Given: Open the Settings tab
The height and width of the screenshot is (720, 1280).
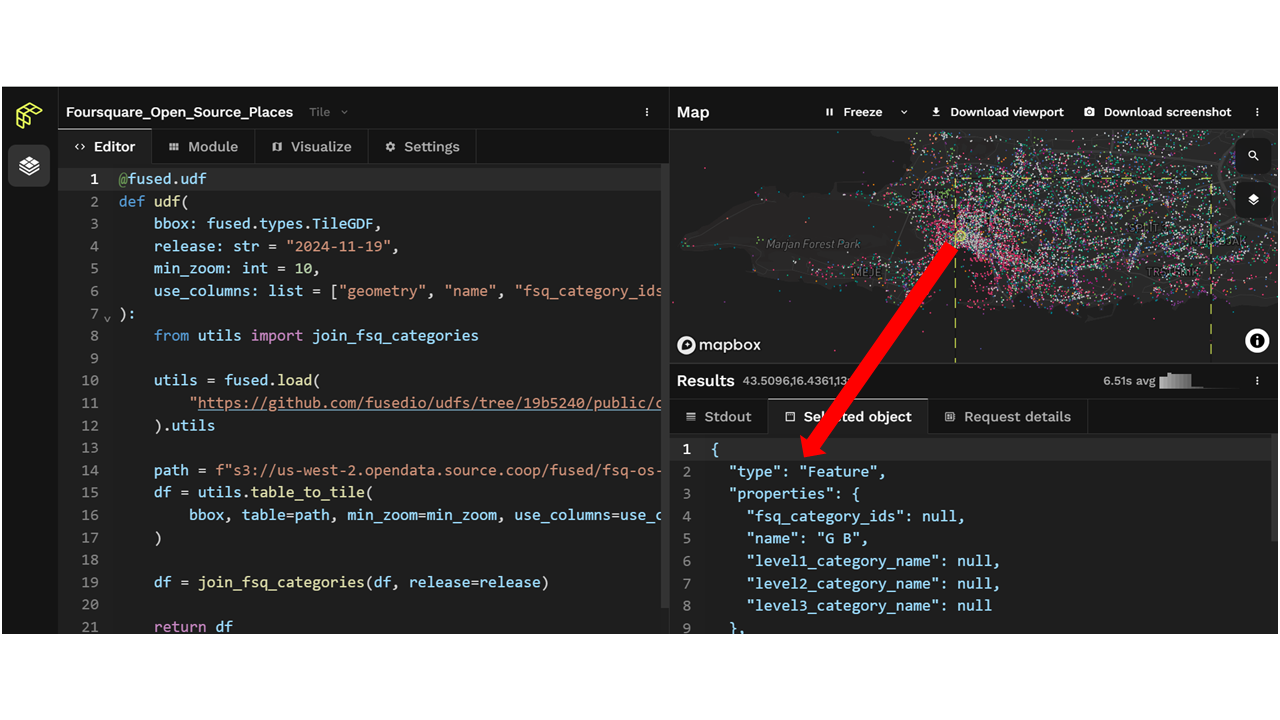Looking at the screenshot, I should click(422, 146).
